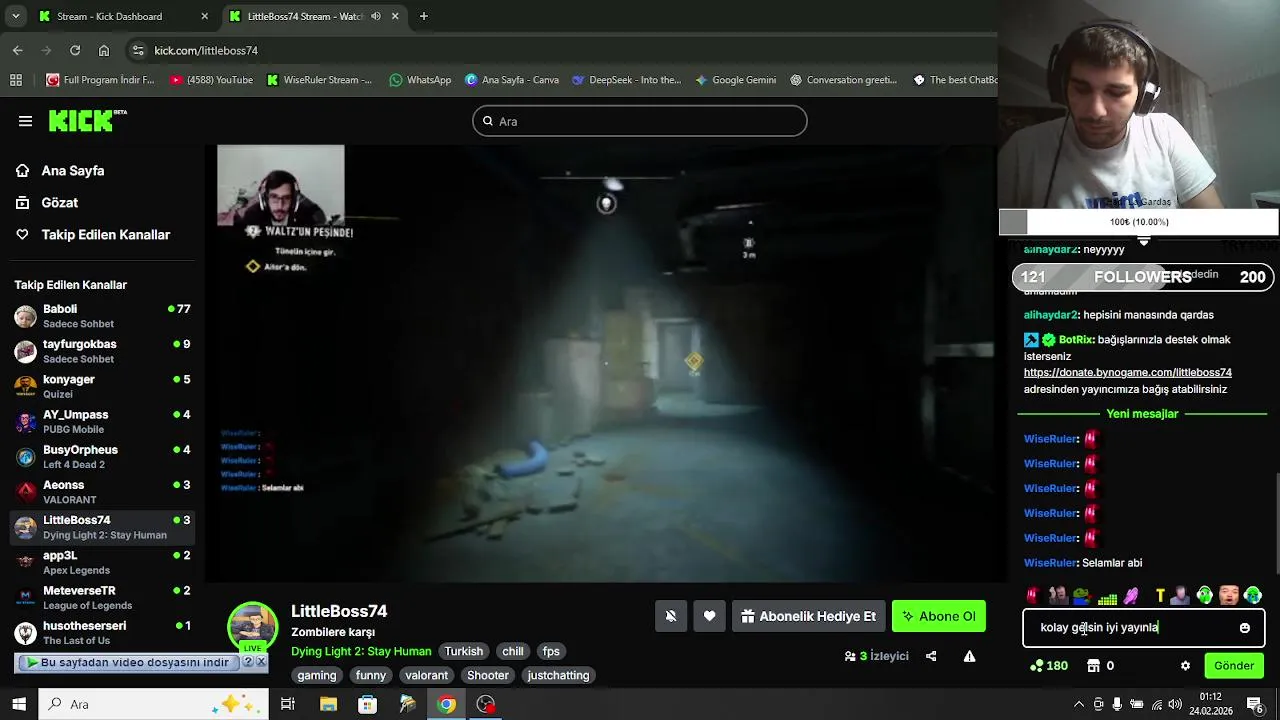Click the chat message input field
The width and height of the screenshot is (1280, 720).
(1143, 628)
